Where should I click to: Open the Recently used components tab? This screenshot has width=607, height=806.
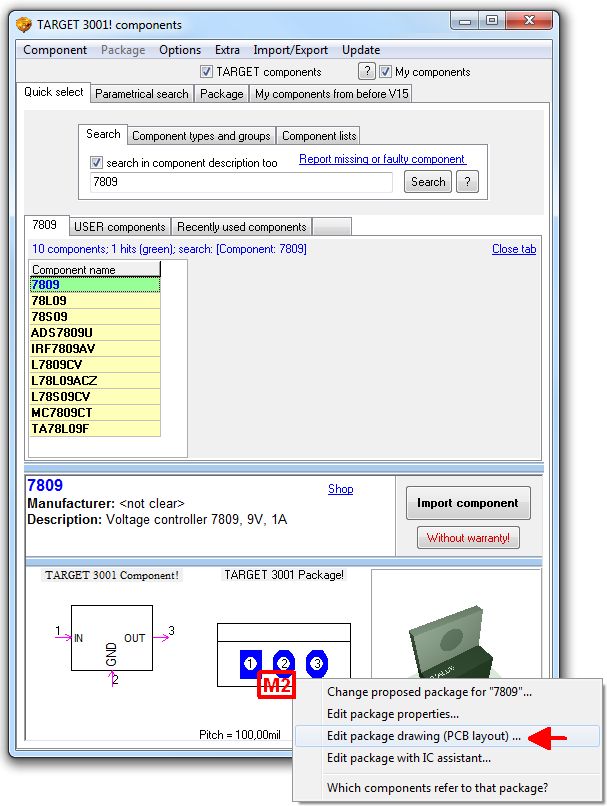click(x=241, y=227)
